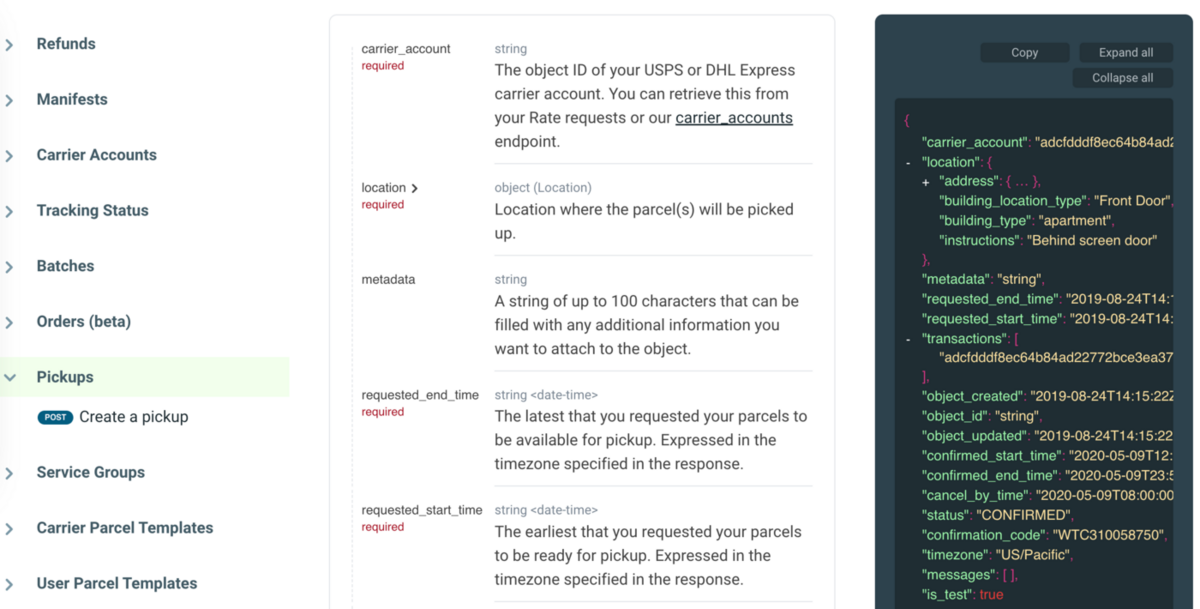
Task: Open the Orders (beta) sidebar item
Action: click(x=84, y=321)
